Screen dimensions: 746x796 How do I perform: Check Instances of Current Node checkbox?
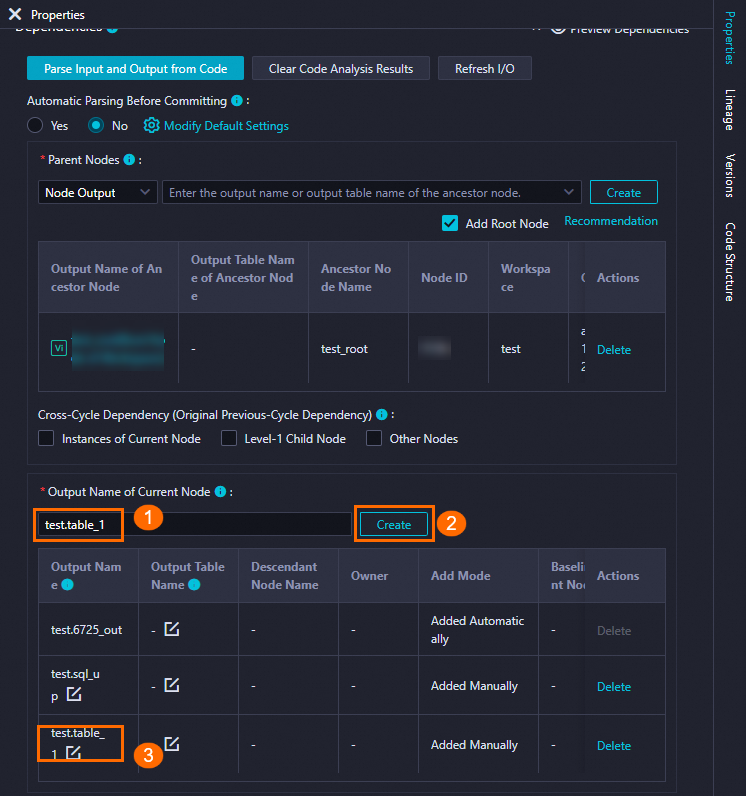point(46,438)
